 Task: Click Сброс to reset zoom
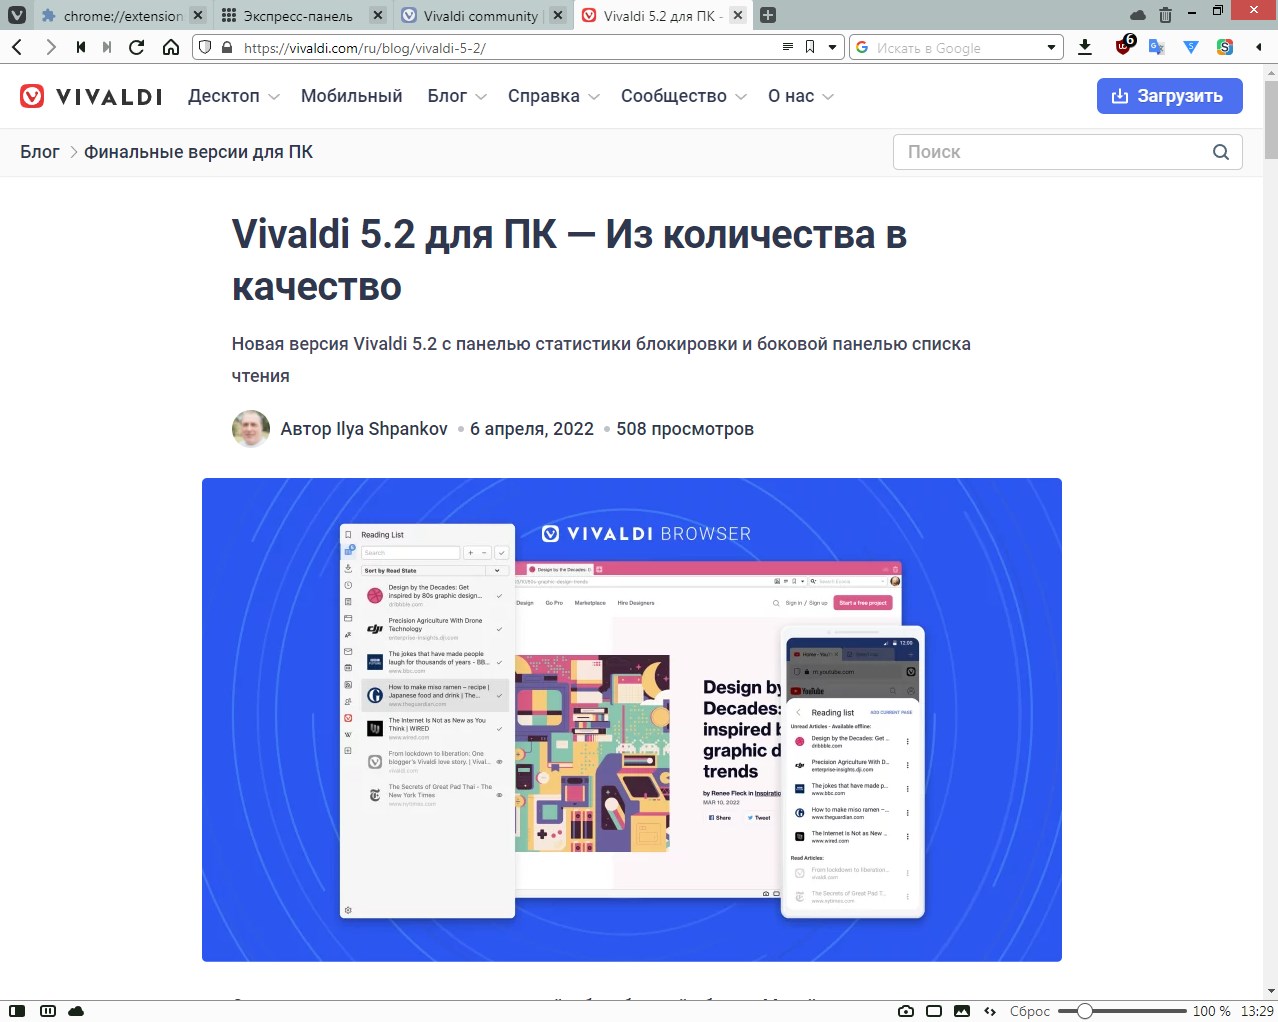pos(1030,1011)
